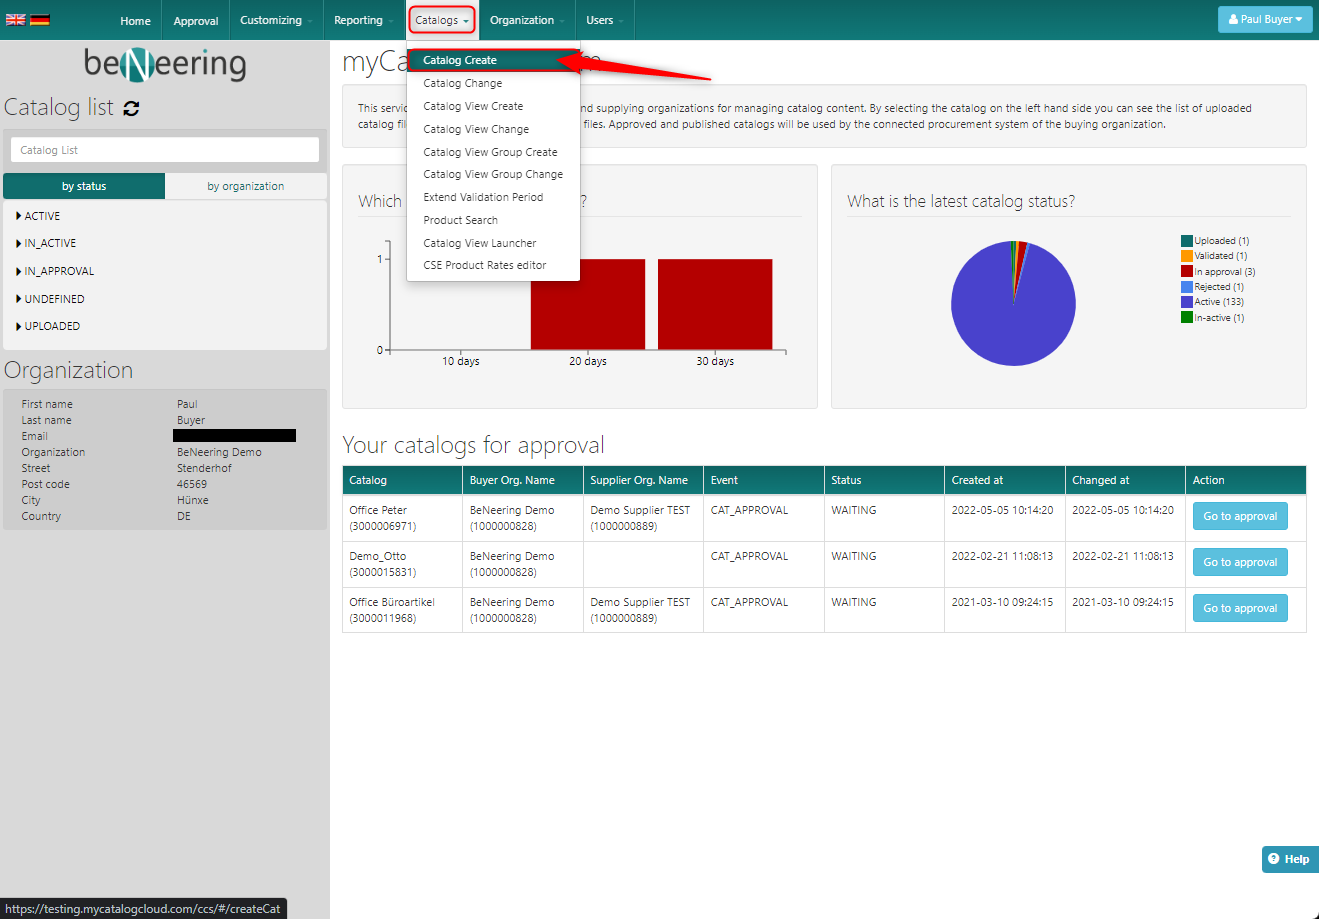Focus the Catalog List search field
Viewport: 1319px width, 919px height.
(x=165, y=150)
